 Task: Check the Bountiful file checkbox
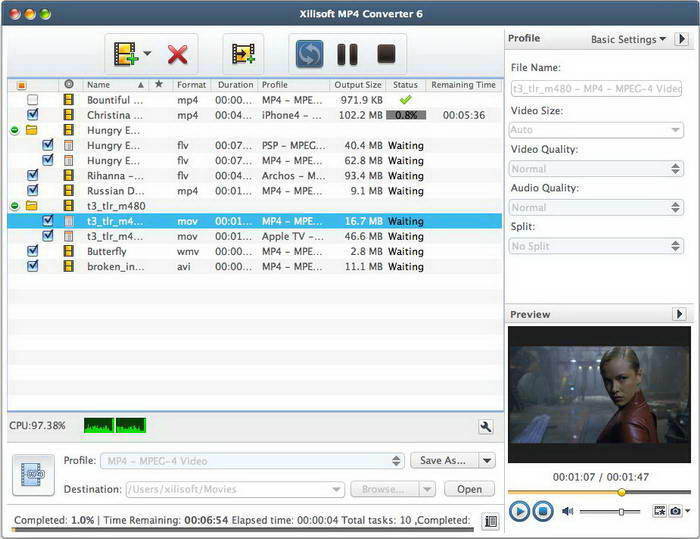click(33, 100)
